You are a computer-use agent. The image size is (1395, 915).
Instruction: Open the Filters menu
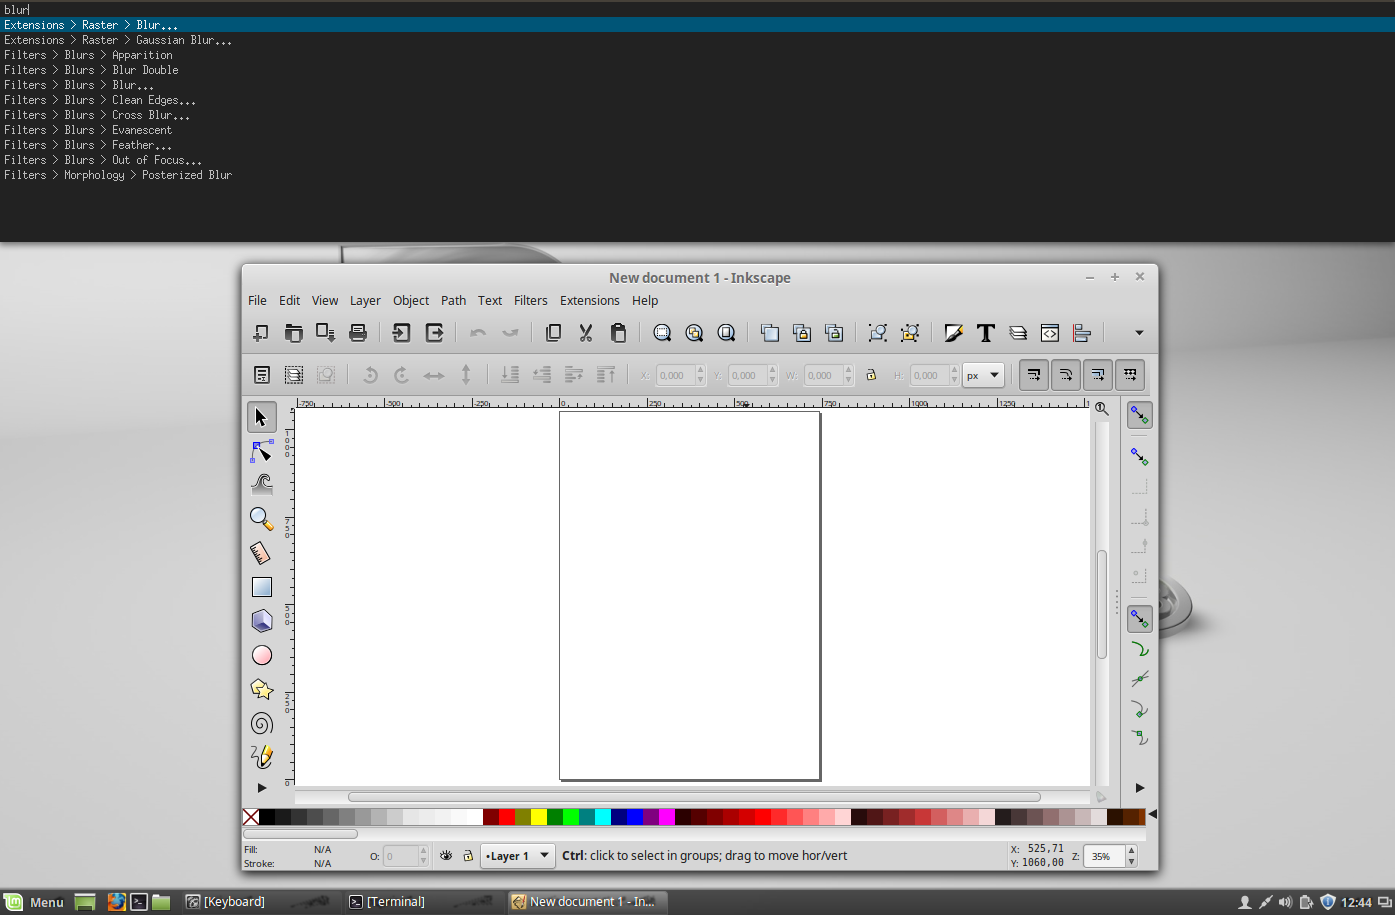pyautogui.click(x=530, y=300)
